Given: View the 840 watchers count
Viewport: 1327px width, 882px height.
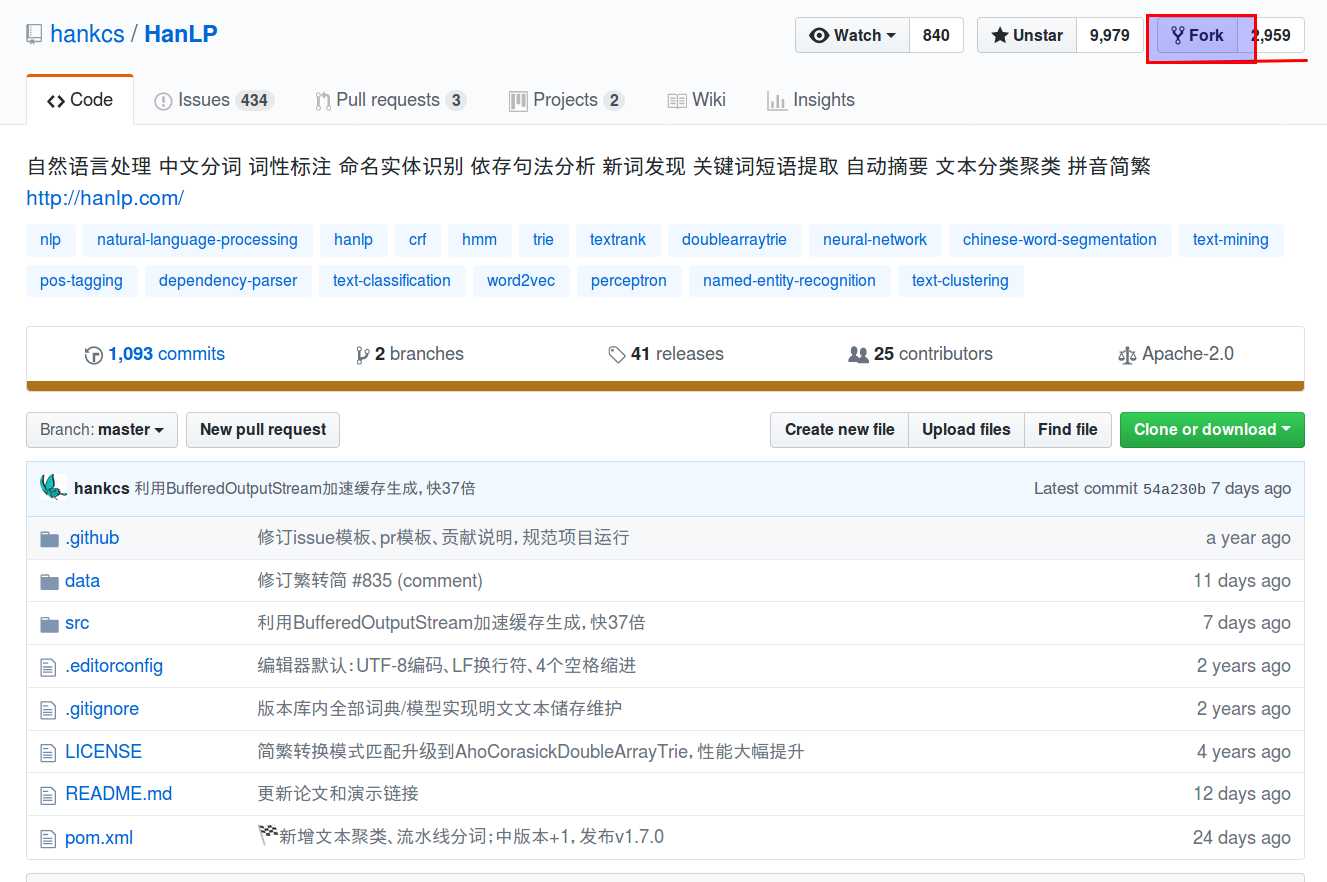Looking at the screenshot, I should tap(936, 35).
